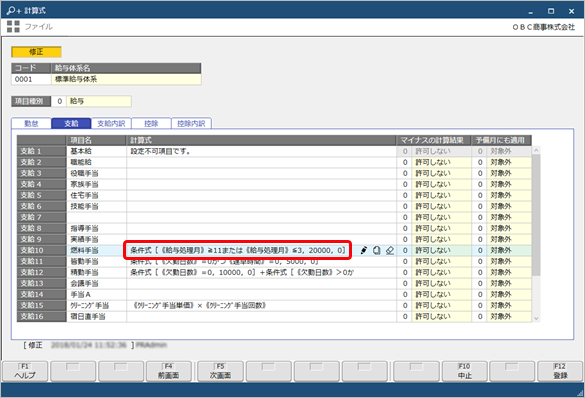Click the vertical scrollbar thumb in the table
The height and width of the screenshot is (398, 585).
click(x=536, y=215)
